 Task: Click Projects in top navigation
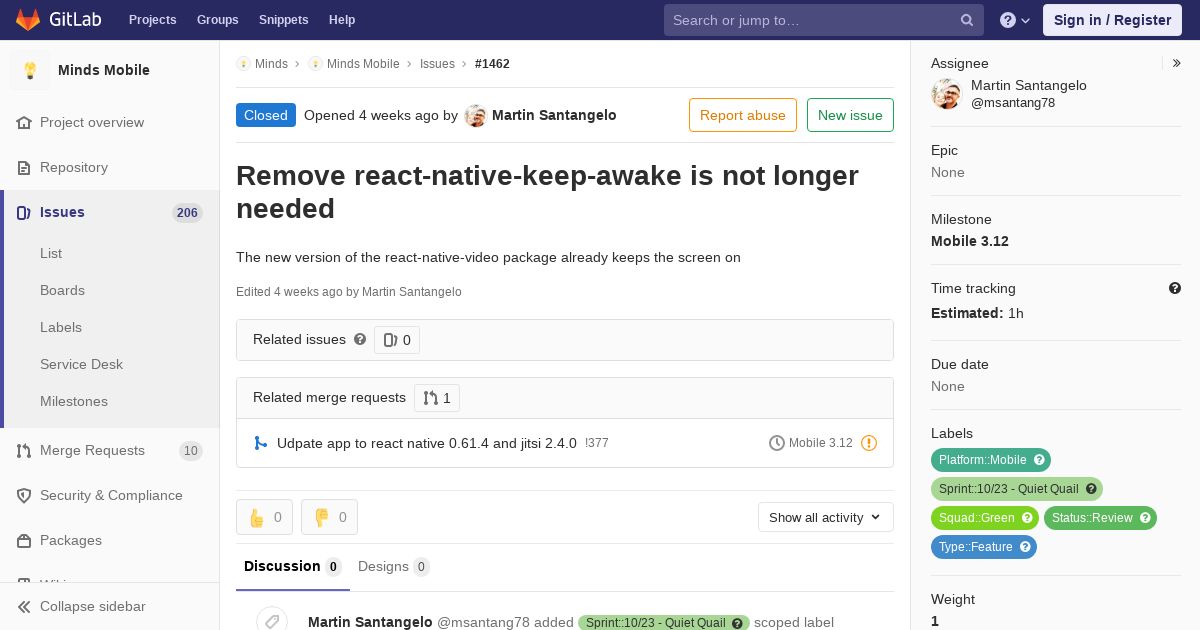pyautogui.click(x=152, y=20)
